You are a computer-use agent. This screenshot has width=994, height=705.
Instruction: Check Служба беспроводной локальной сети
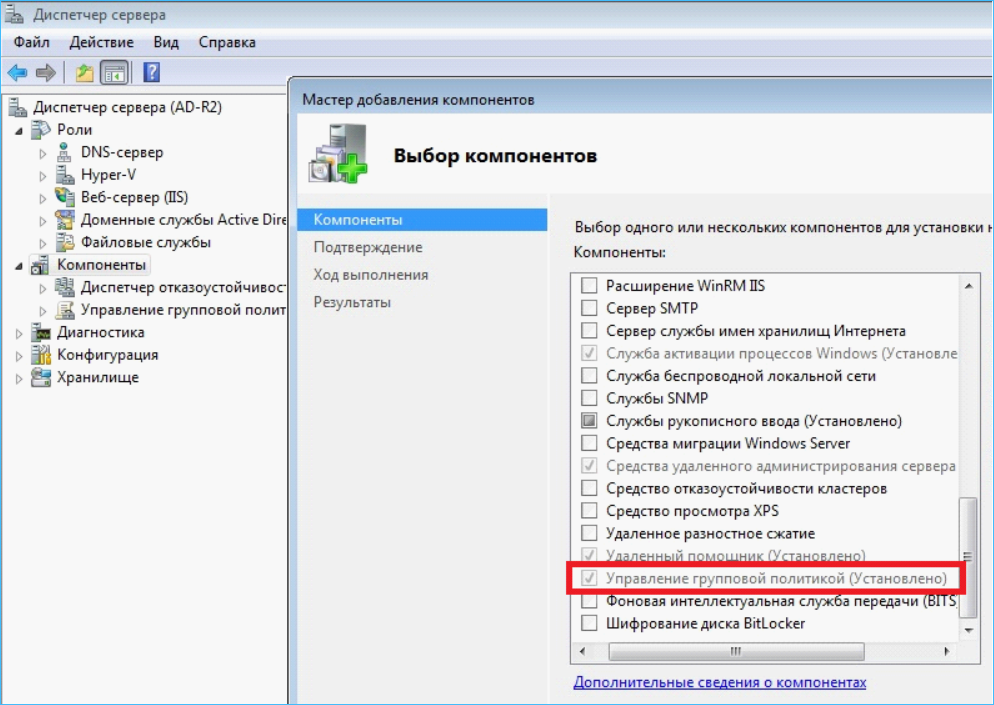589,375
